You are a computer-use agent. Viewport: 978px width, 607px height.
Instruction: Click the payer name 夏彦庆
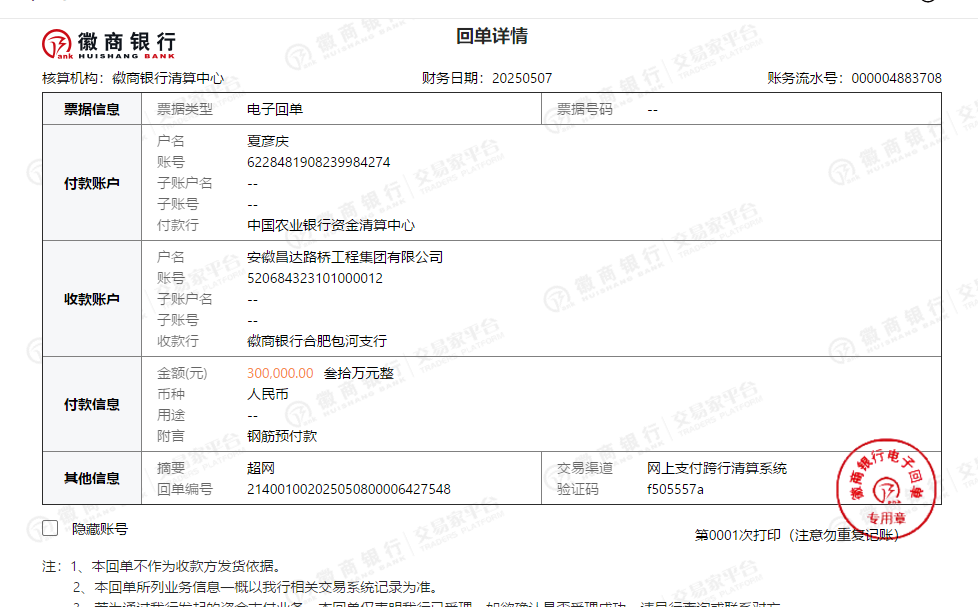click(x=267, y=141)
